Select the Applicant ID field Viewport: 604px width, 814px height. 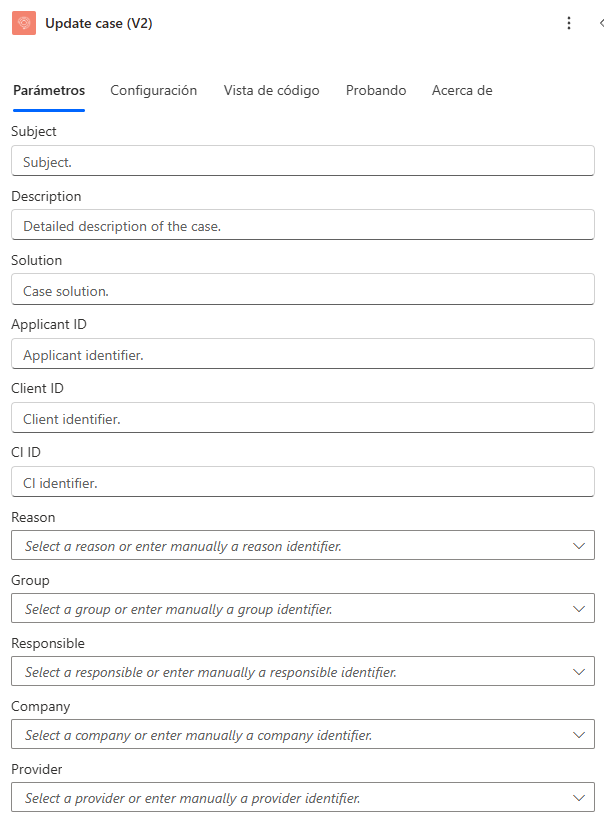302,354
